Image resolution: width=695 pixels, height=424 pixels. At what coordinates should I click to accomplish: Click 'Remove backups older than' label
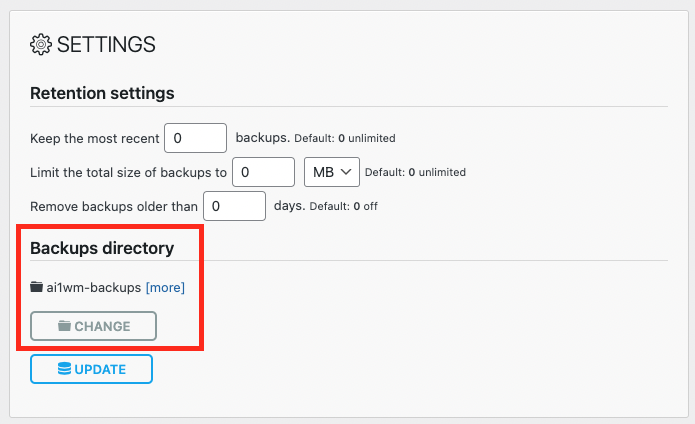click(114, 206)
